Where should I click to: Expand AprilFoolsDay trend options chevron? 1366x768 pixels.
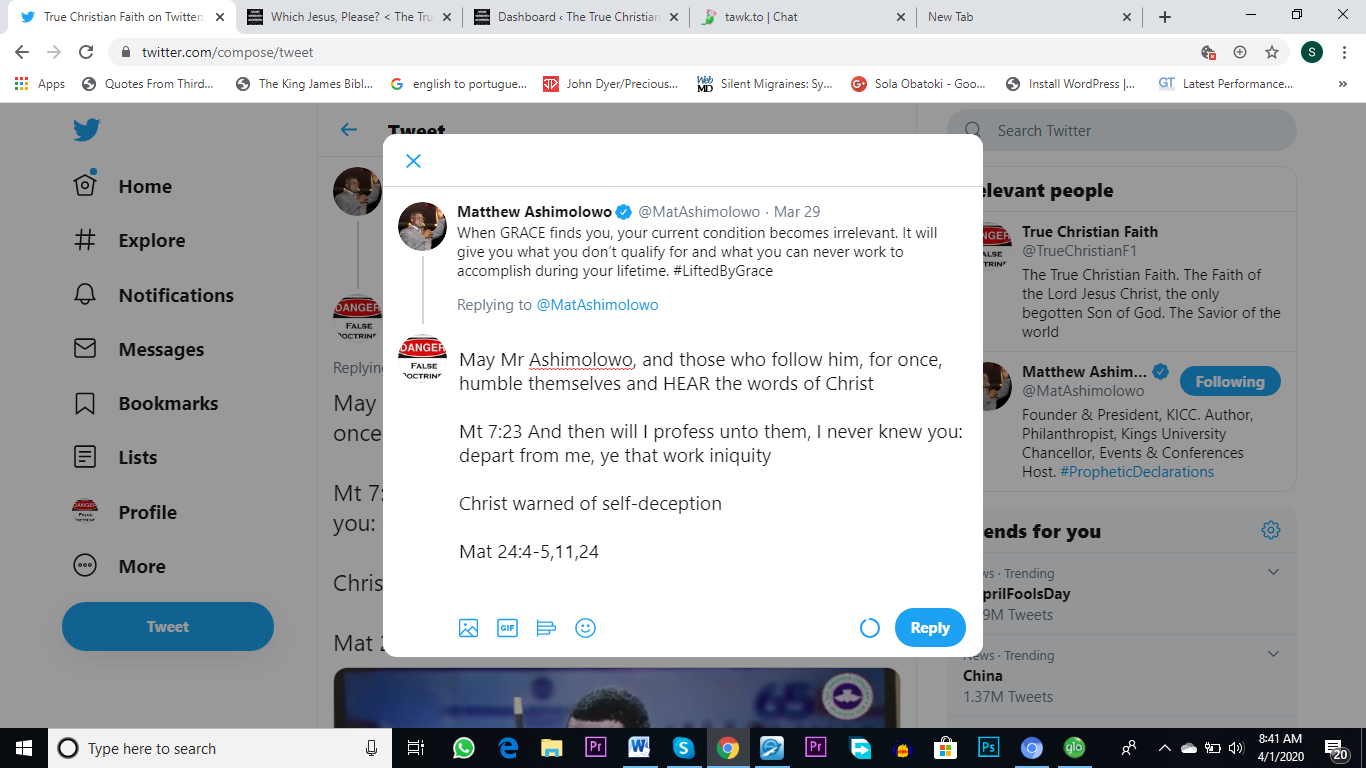coord(1273,572)
